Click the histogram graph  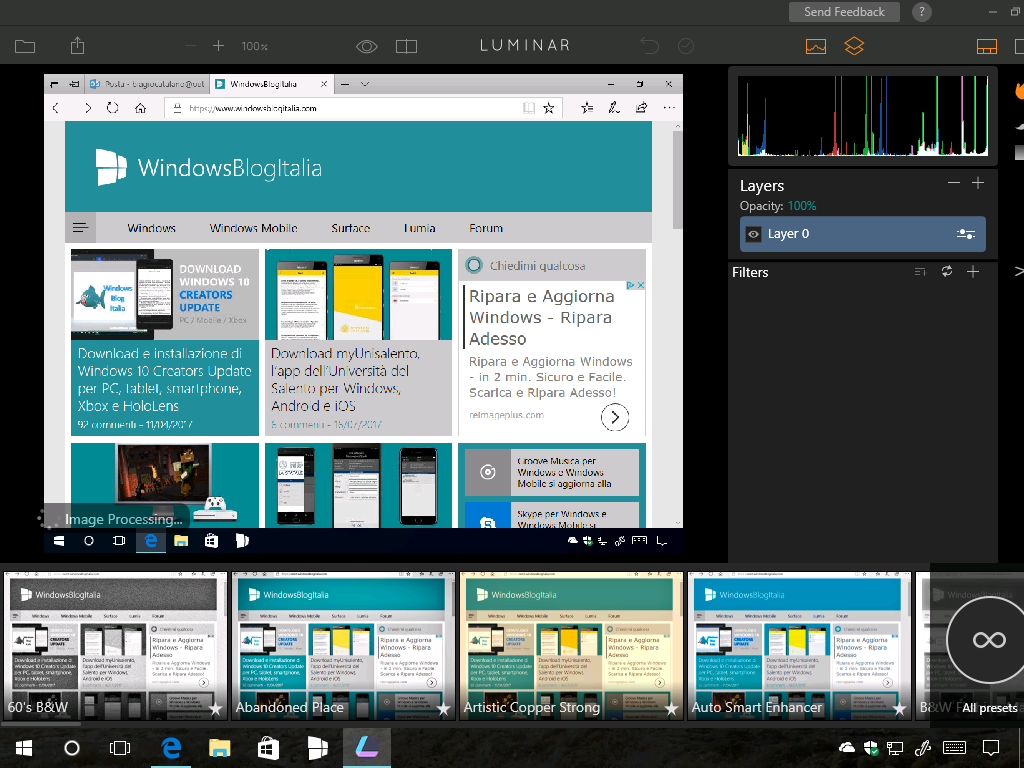pyautogui.click(x=863, y=116)
